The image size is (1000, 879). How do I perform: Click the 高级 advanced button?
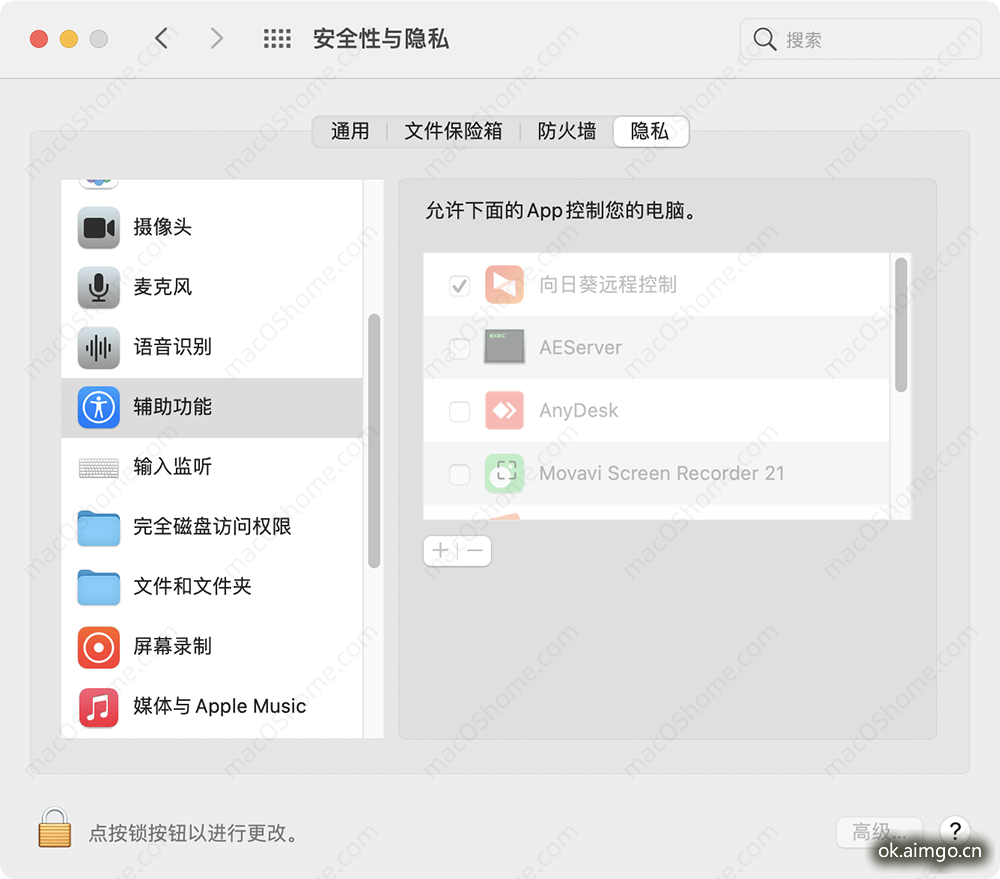coord(879,832)
